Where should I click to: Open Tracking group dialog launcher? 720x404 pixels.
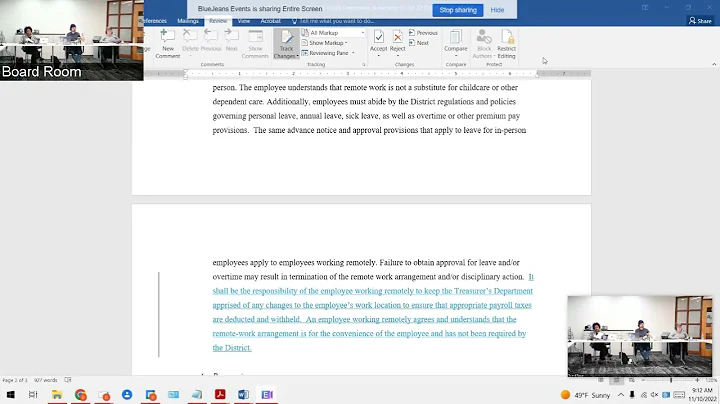pyautogui.click(x=364, y=65)
